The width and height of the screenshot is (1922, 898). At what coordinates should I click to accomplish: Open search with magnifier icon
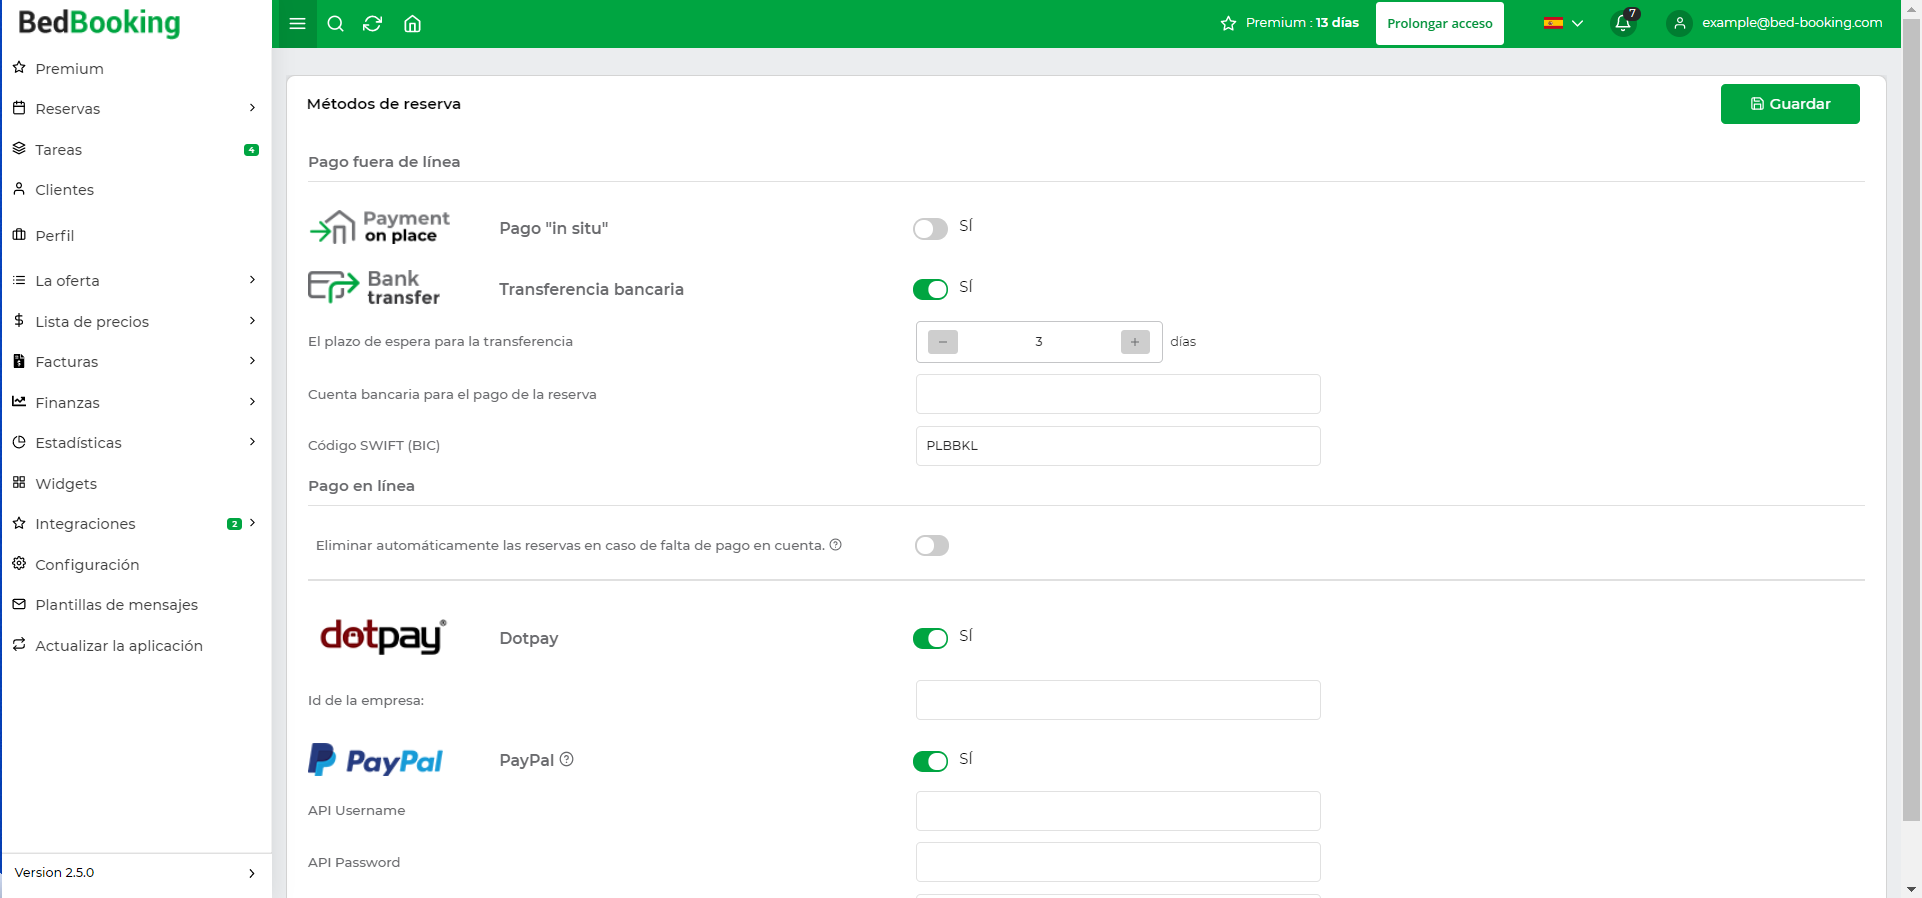pyautogui.click(x=336, y=24)
